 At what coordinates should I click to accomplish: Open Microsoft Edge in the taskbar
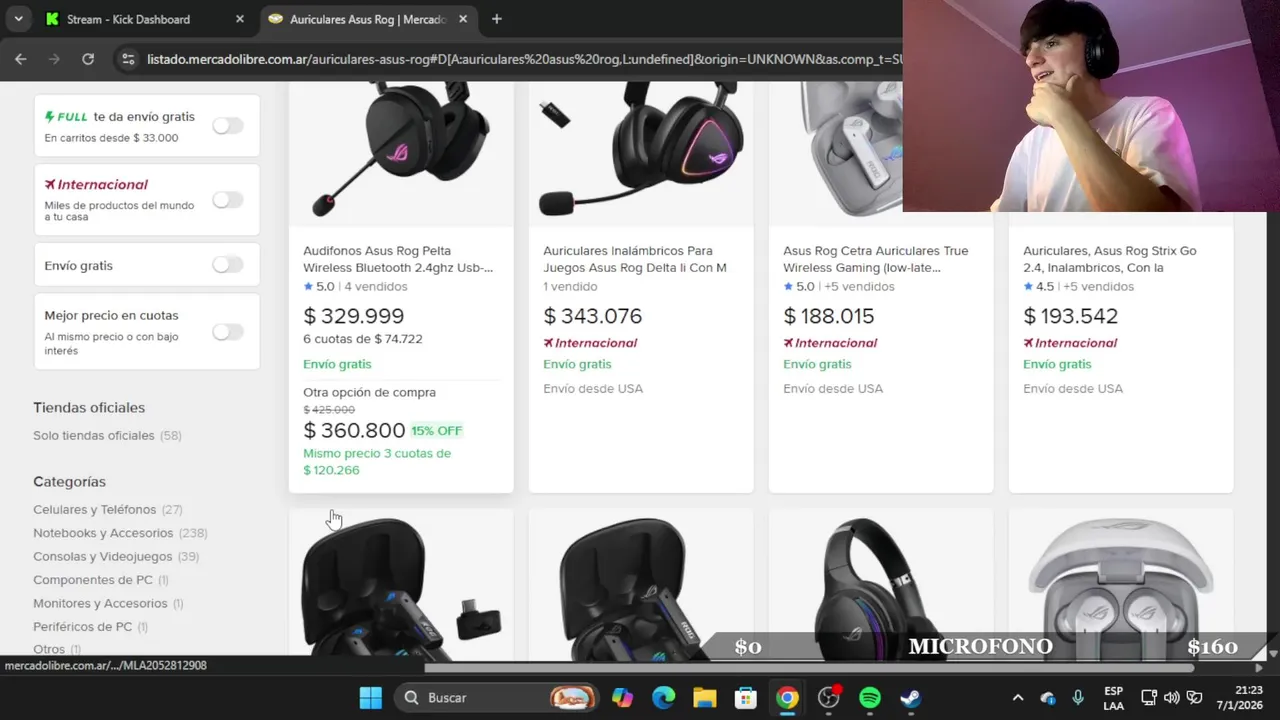[x=664, y=697]
